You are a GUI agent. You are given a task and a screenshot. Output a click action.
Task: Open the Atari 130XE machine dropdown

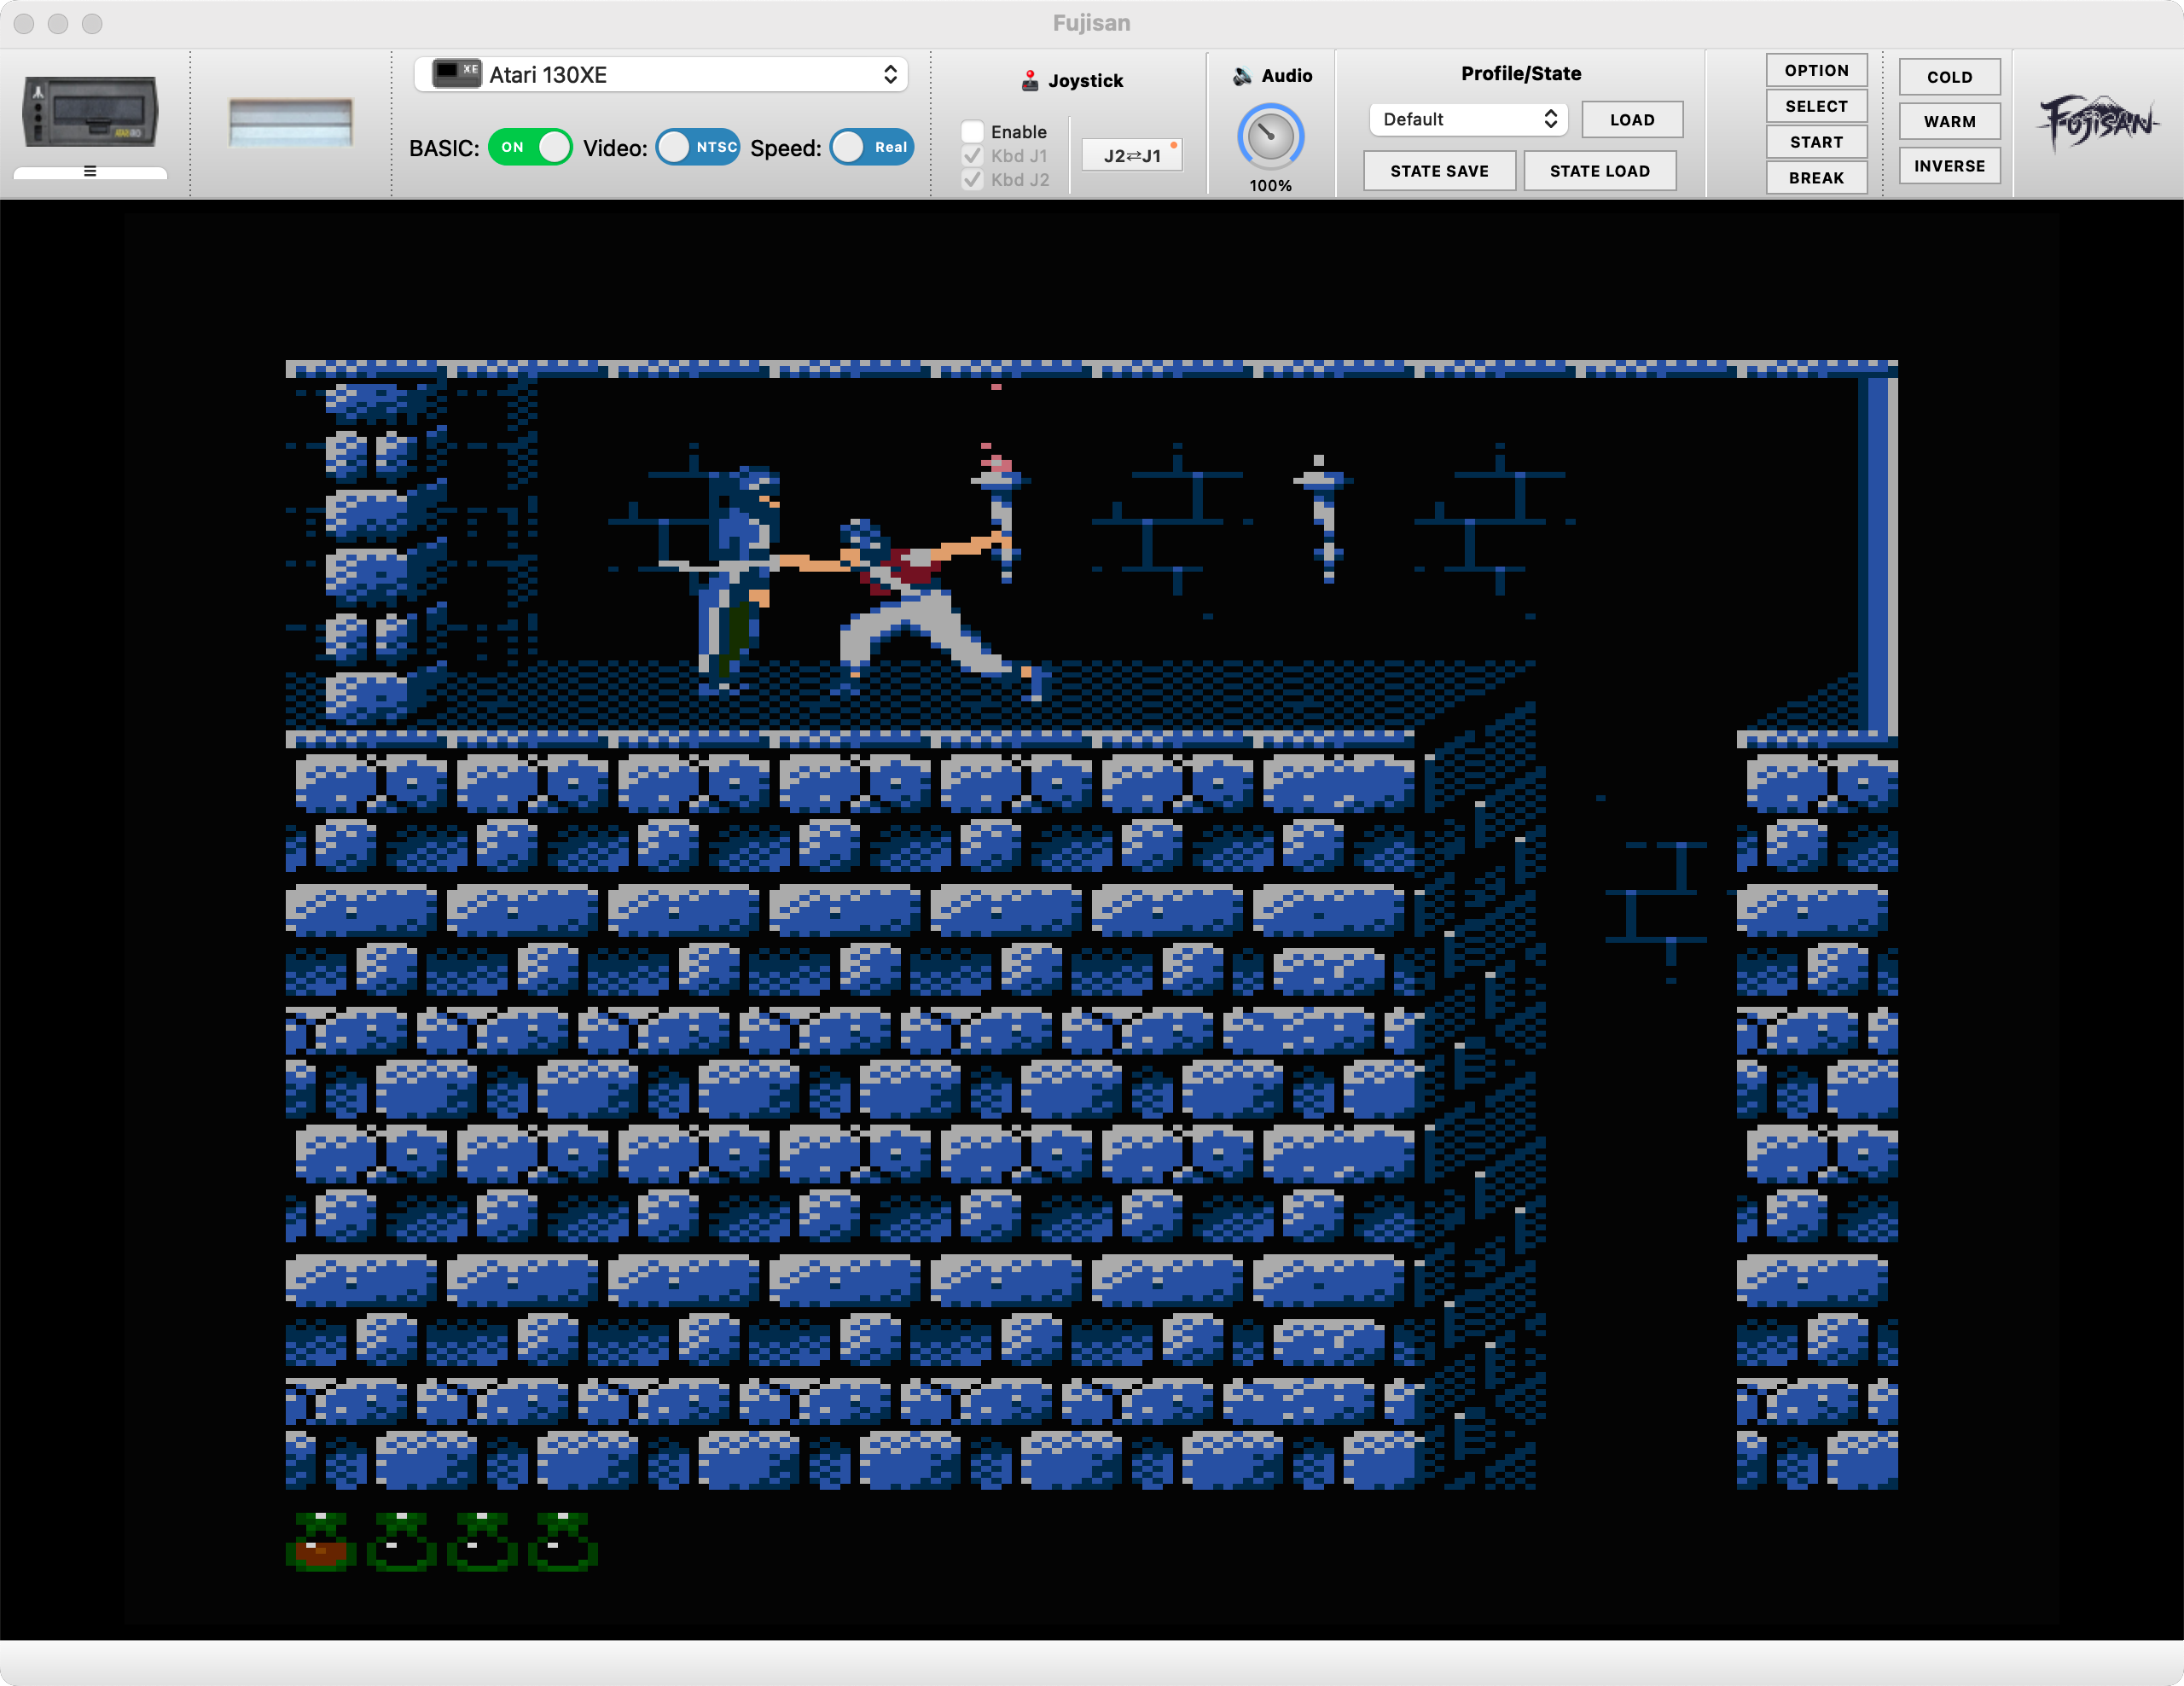tap(661, 75)
